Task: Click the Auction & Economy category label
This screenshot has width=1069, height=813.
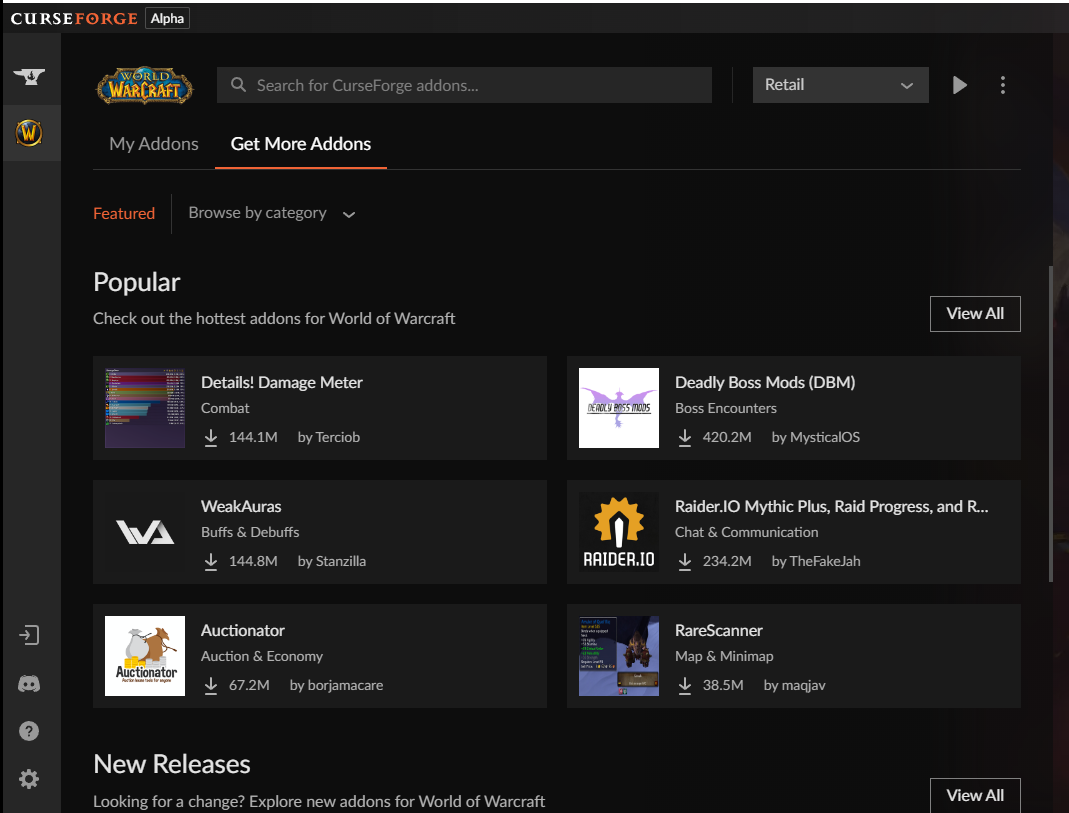Action: 262,656
